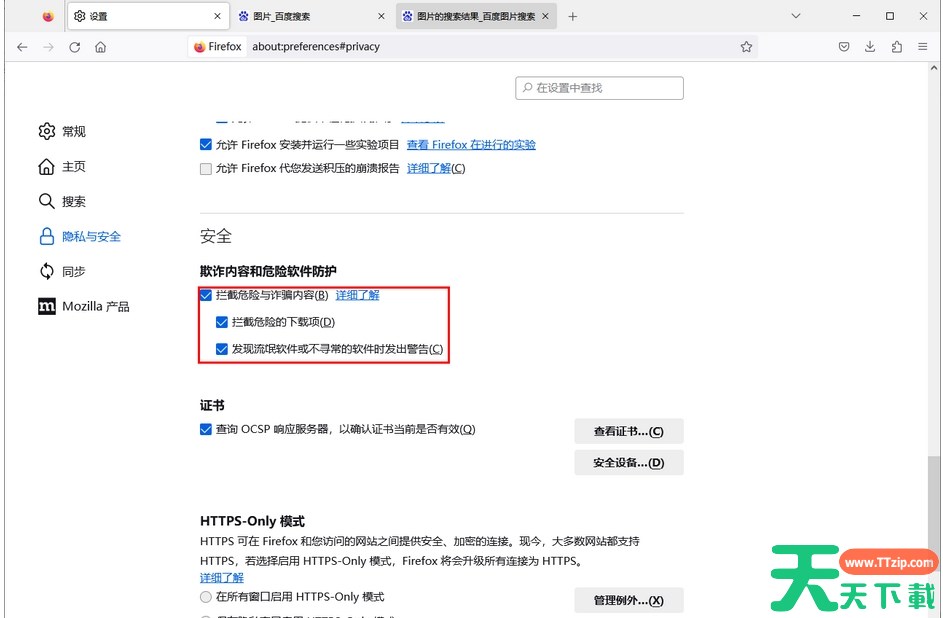943x618 pixels.
Task: Bookmark this page with the star
Action: click(746, 47)
